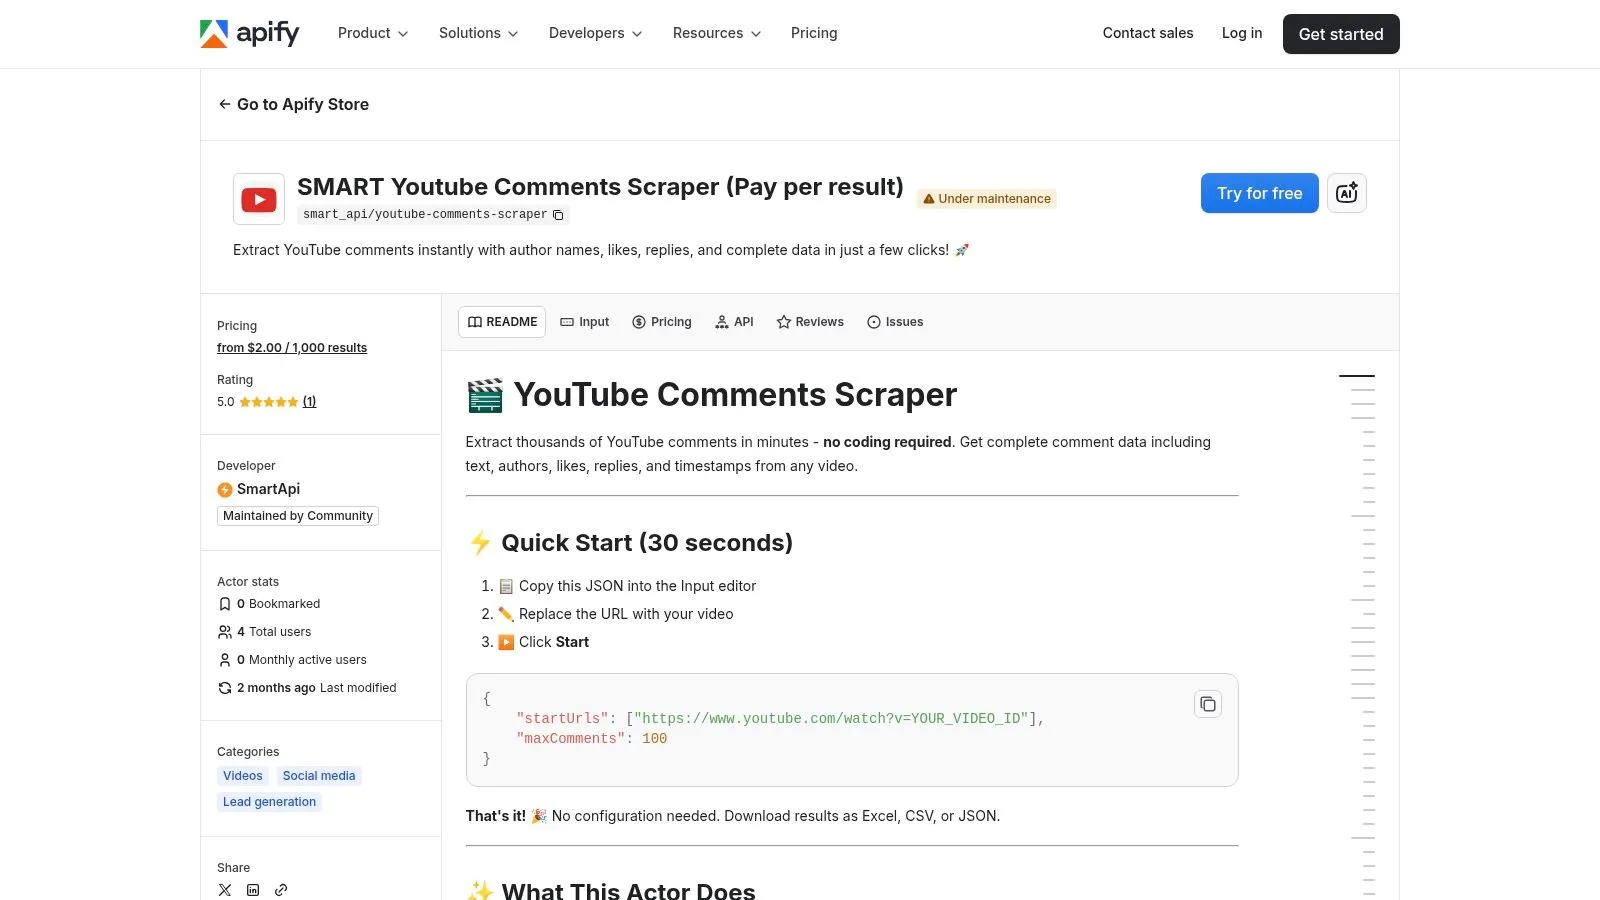Open the Developers dropdown menu
Viewport: 1600px width, 900px height.
595,33
